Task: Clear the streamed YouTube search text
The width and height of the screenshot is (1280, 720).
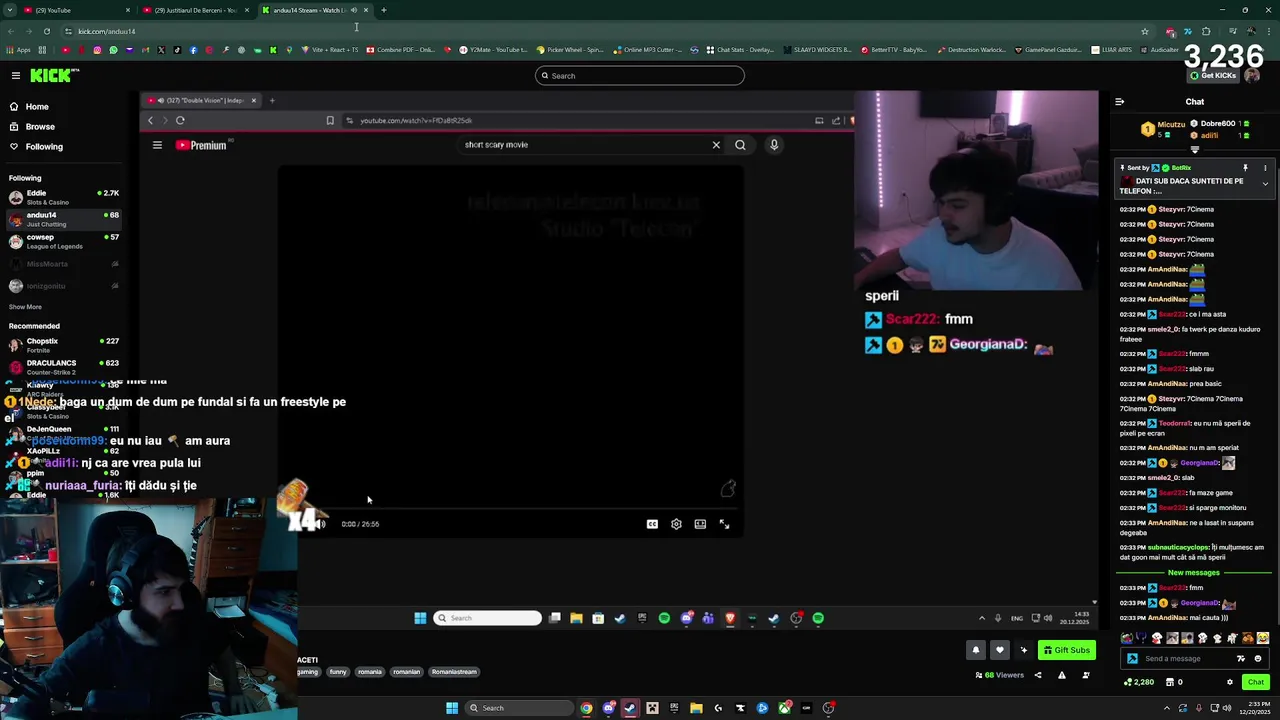Action: [716, 145]
